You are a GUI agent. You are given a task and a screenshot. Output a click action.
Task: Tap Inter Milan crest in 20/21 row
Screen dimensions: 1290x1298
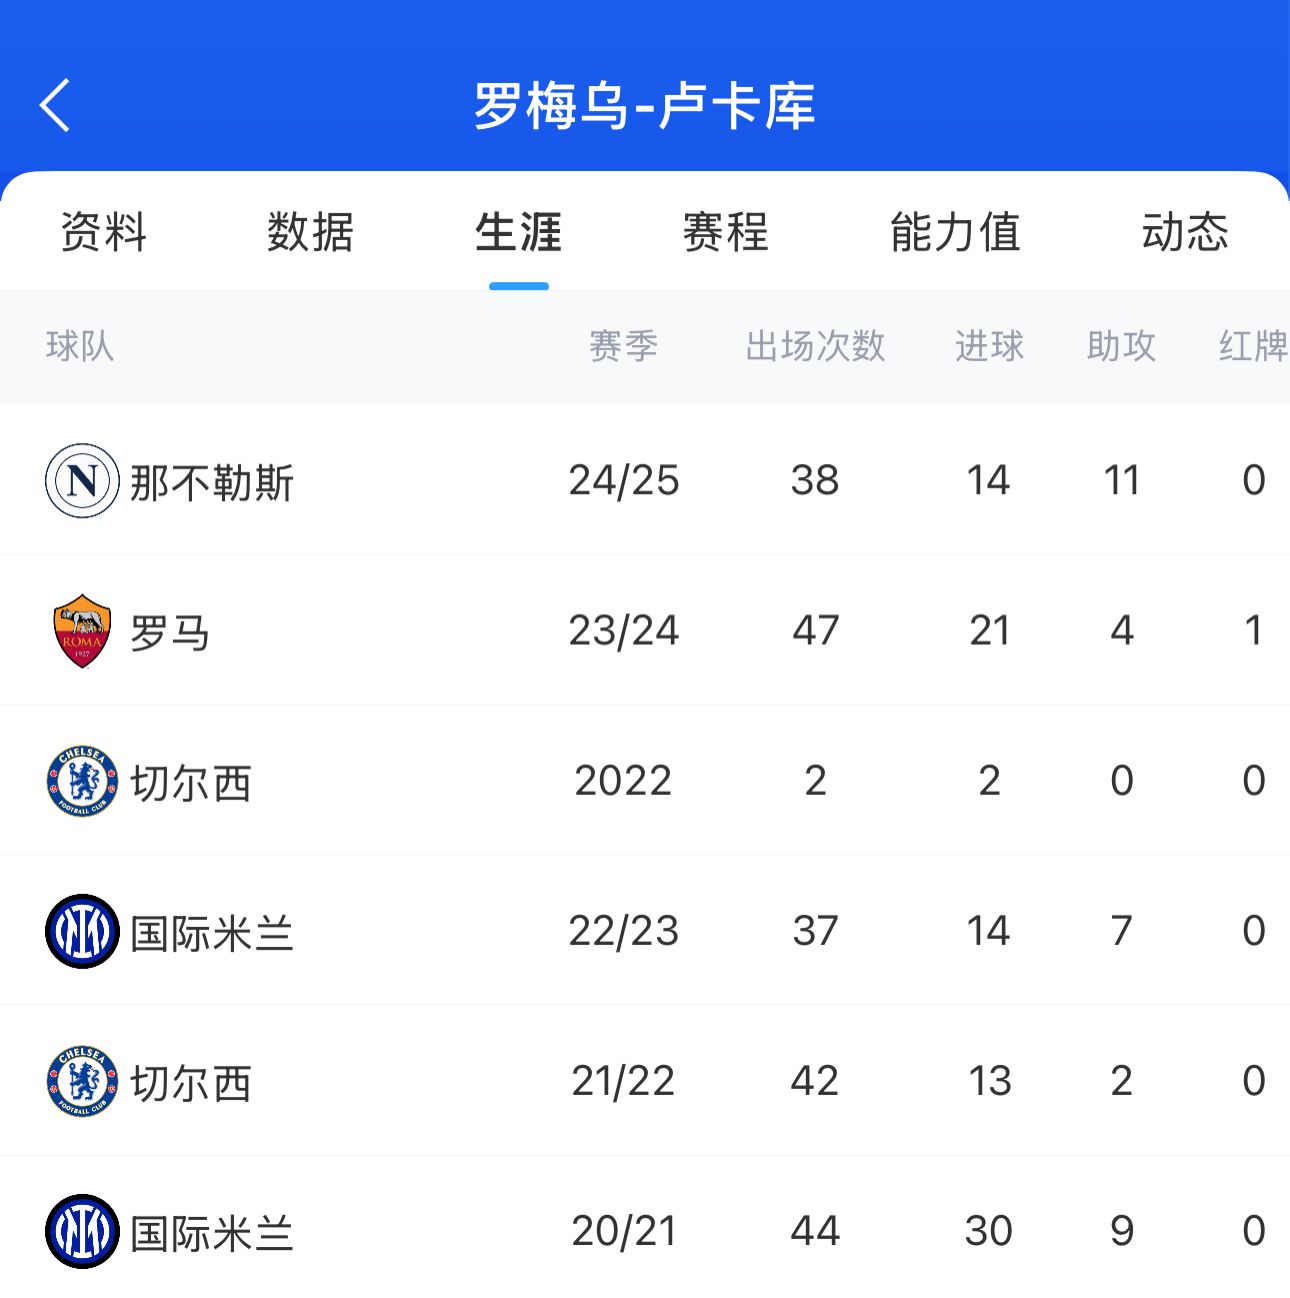[x=82, y=1231]
